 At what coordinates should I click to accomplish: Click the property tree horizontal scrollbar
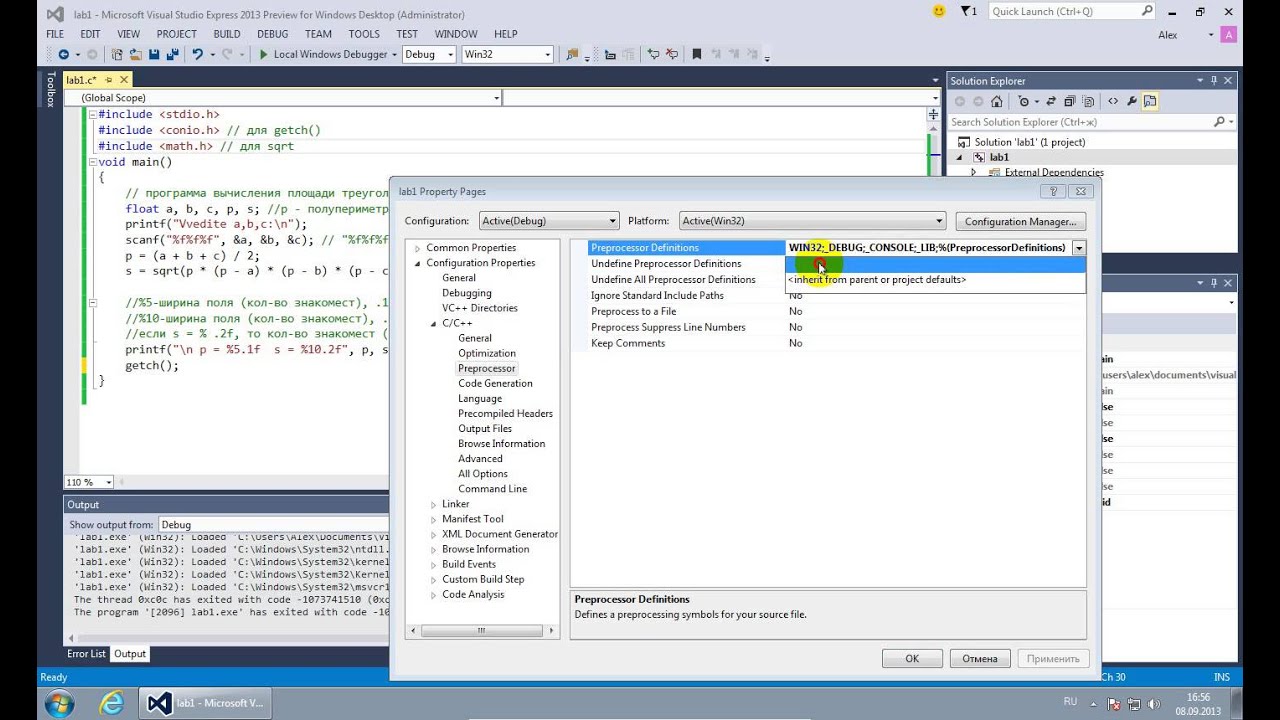[481, 631]
